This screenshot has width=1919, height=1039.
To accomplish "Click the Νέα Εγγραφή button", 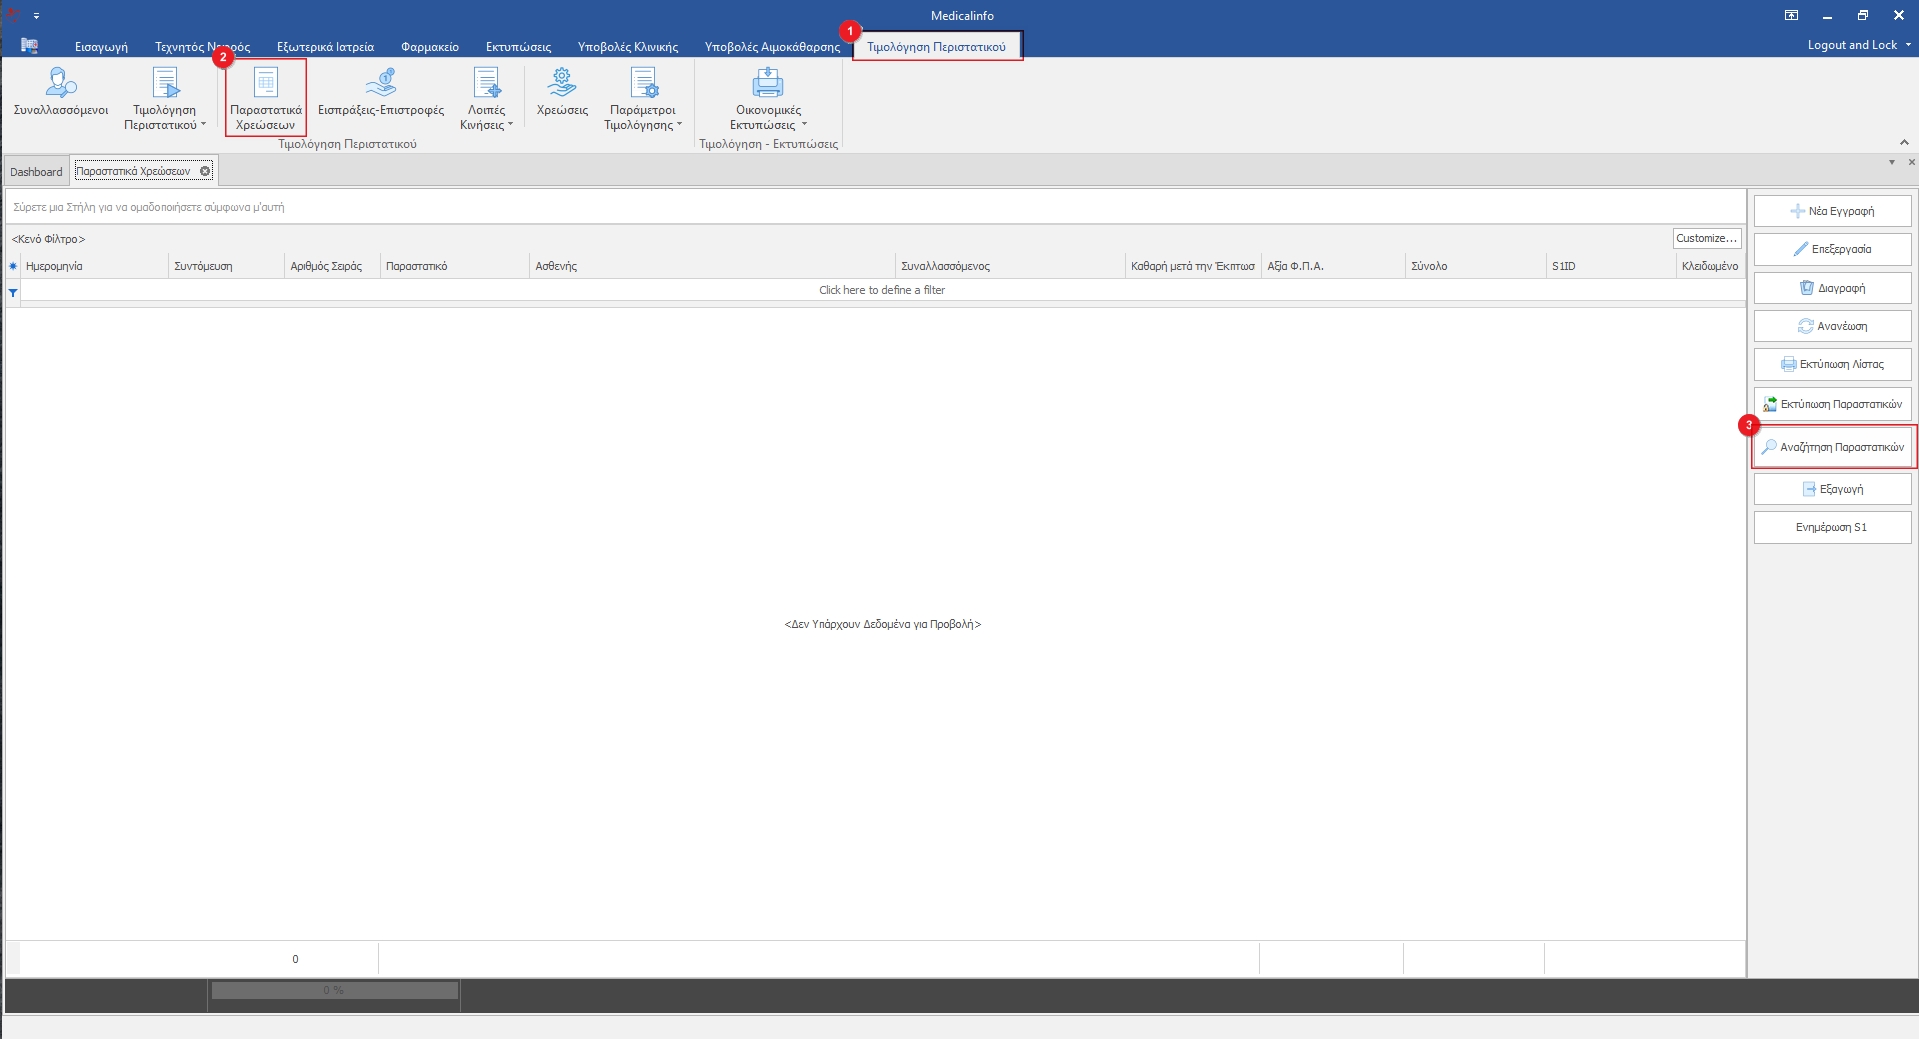I will 1831,211.
